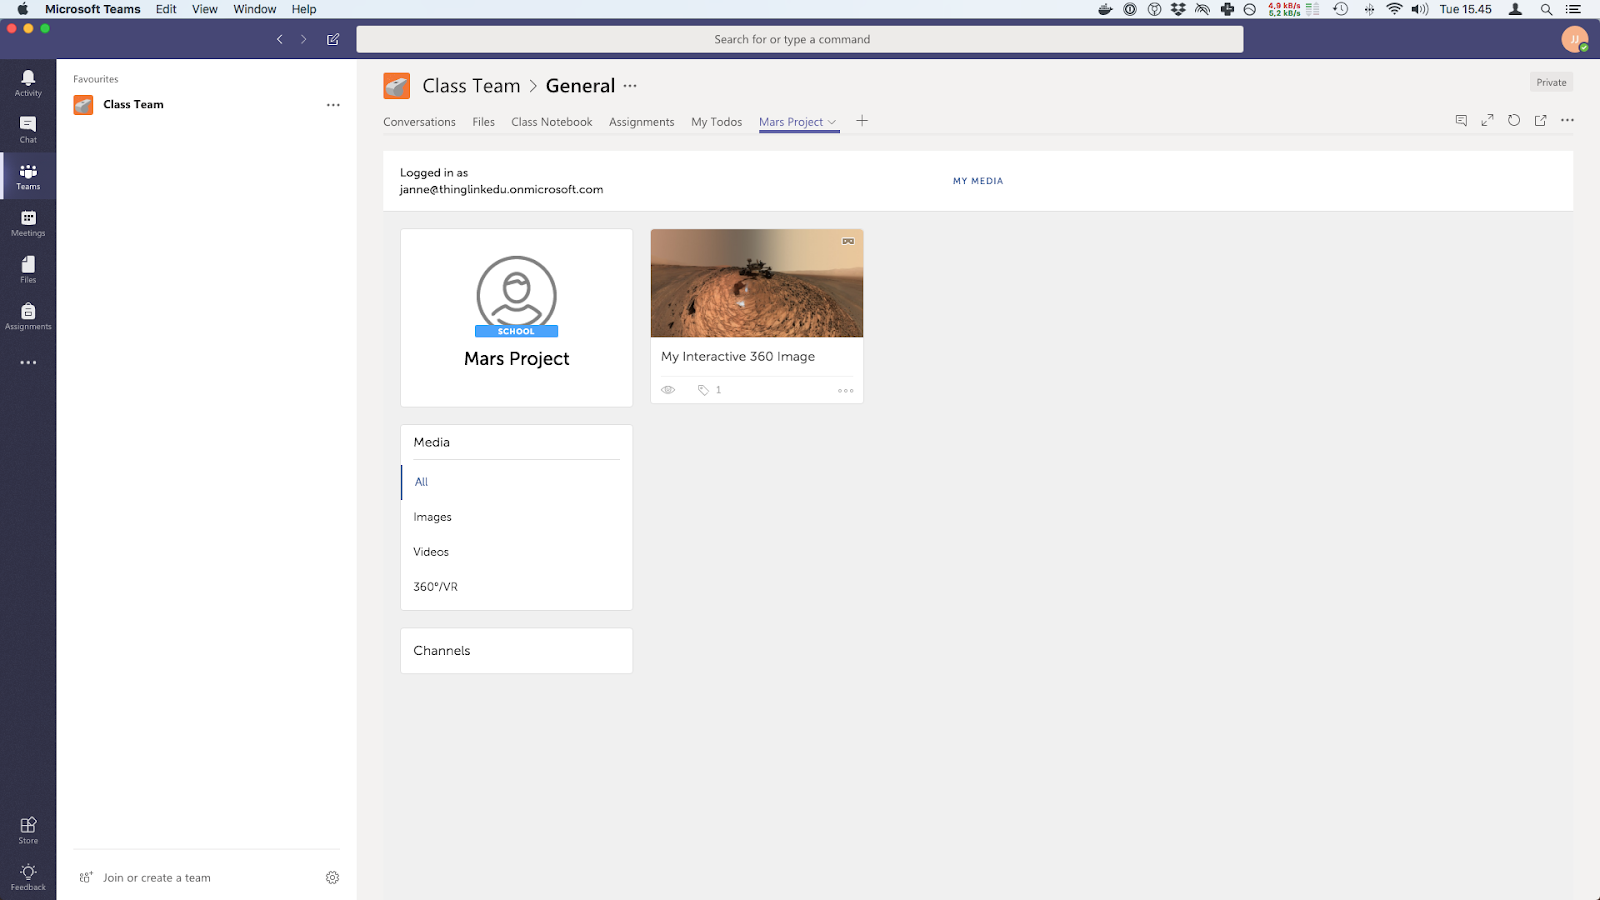Open more options for Class Team
This screenshot has width=1600, height=900.
click(333, 105)
